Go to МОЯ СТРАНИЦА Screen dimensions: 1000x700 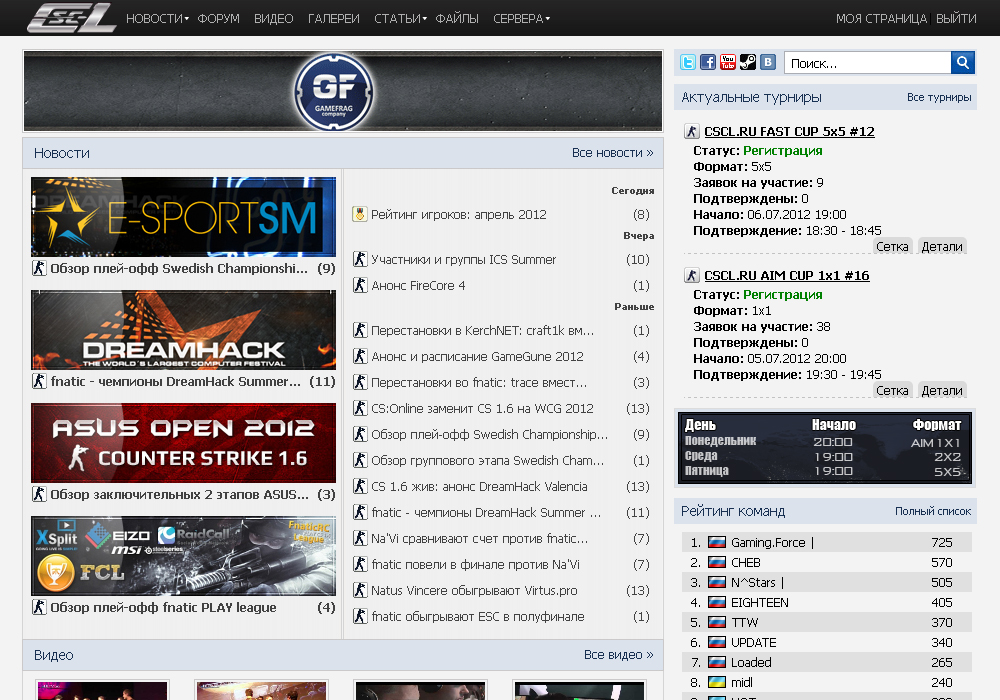click(x=881, y=18)
